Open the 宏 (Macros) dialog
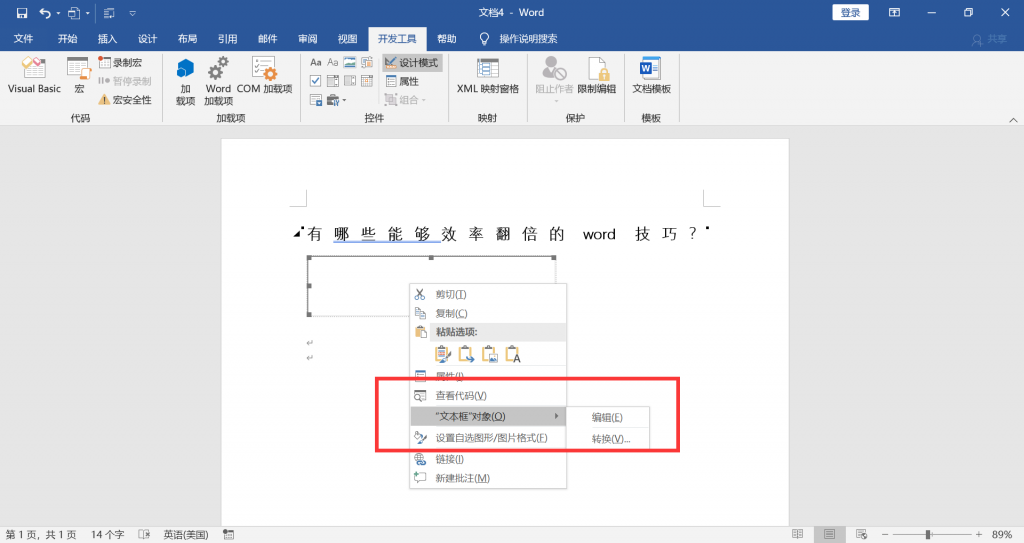The width and height of the screenshot is (1024, 543). (x=79, y=75)
